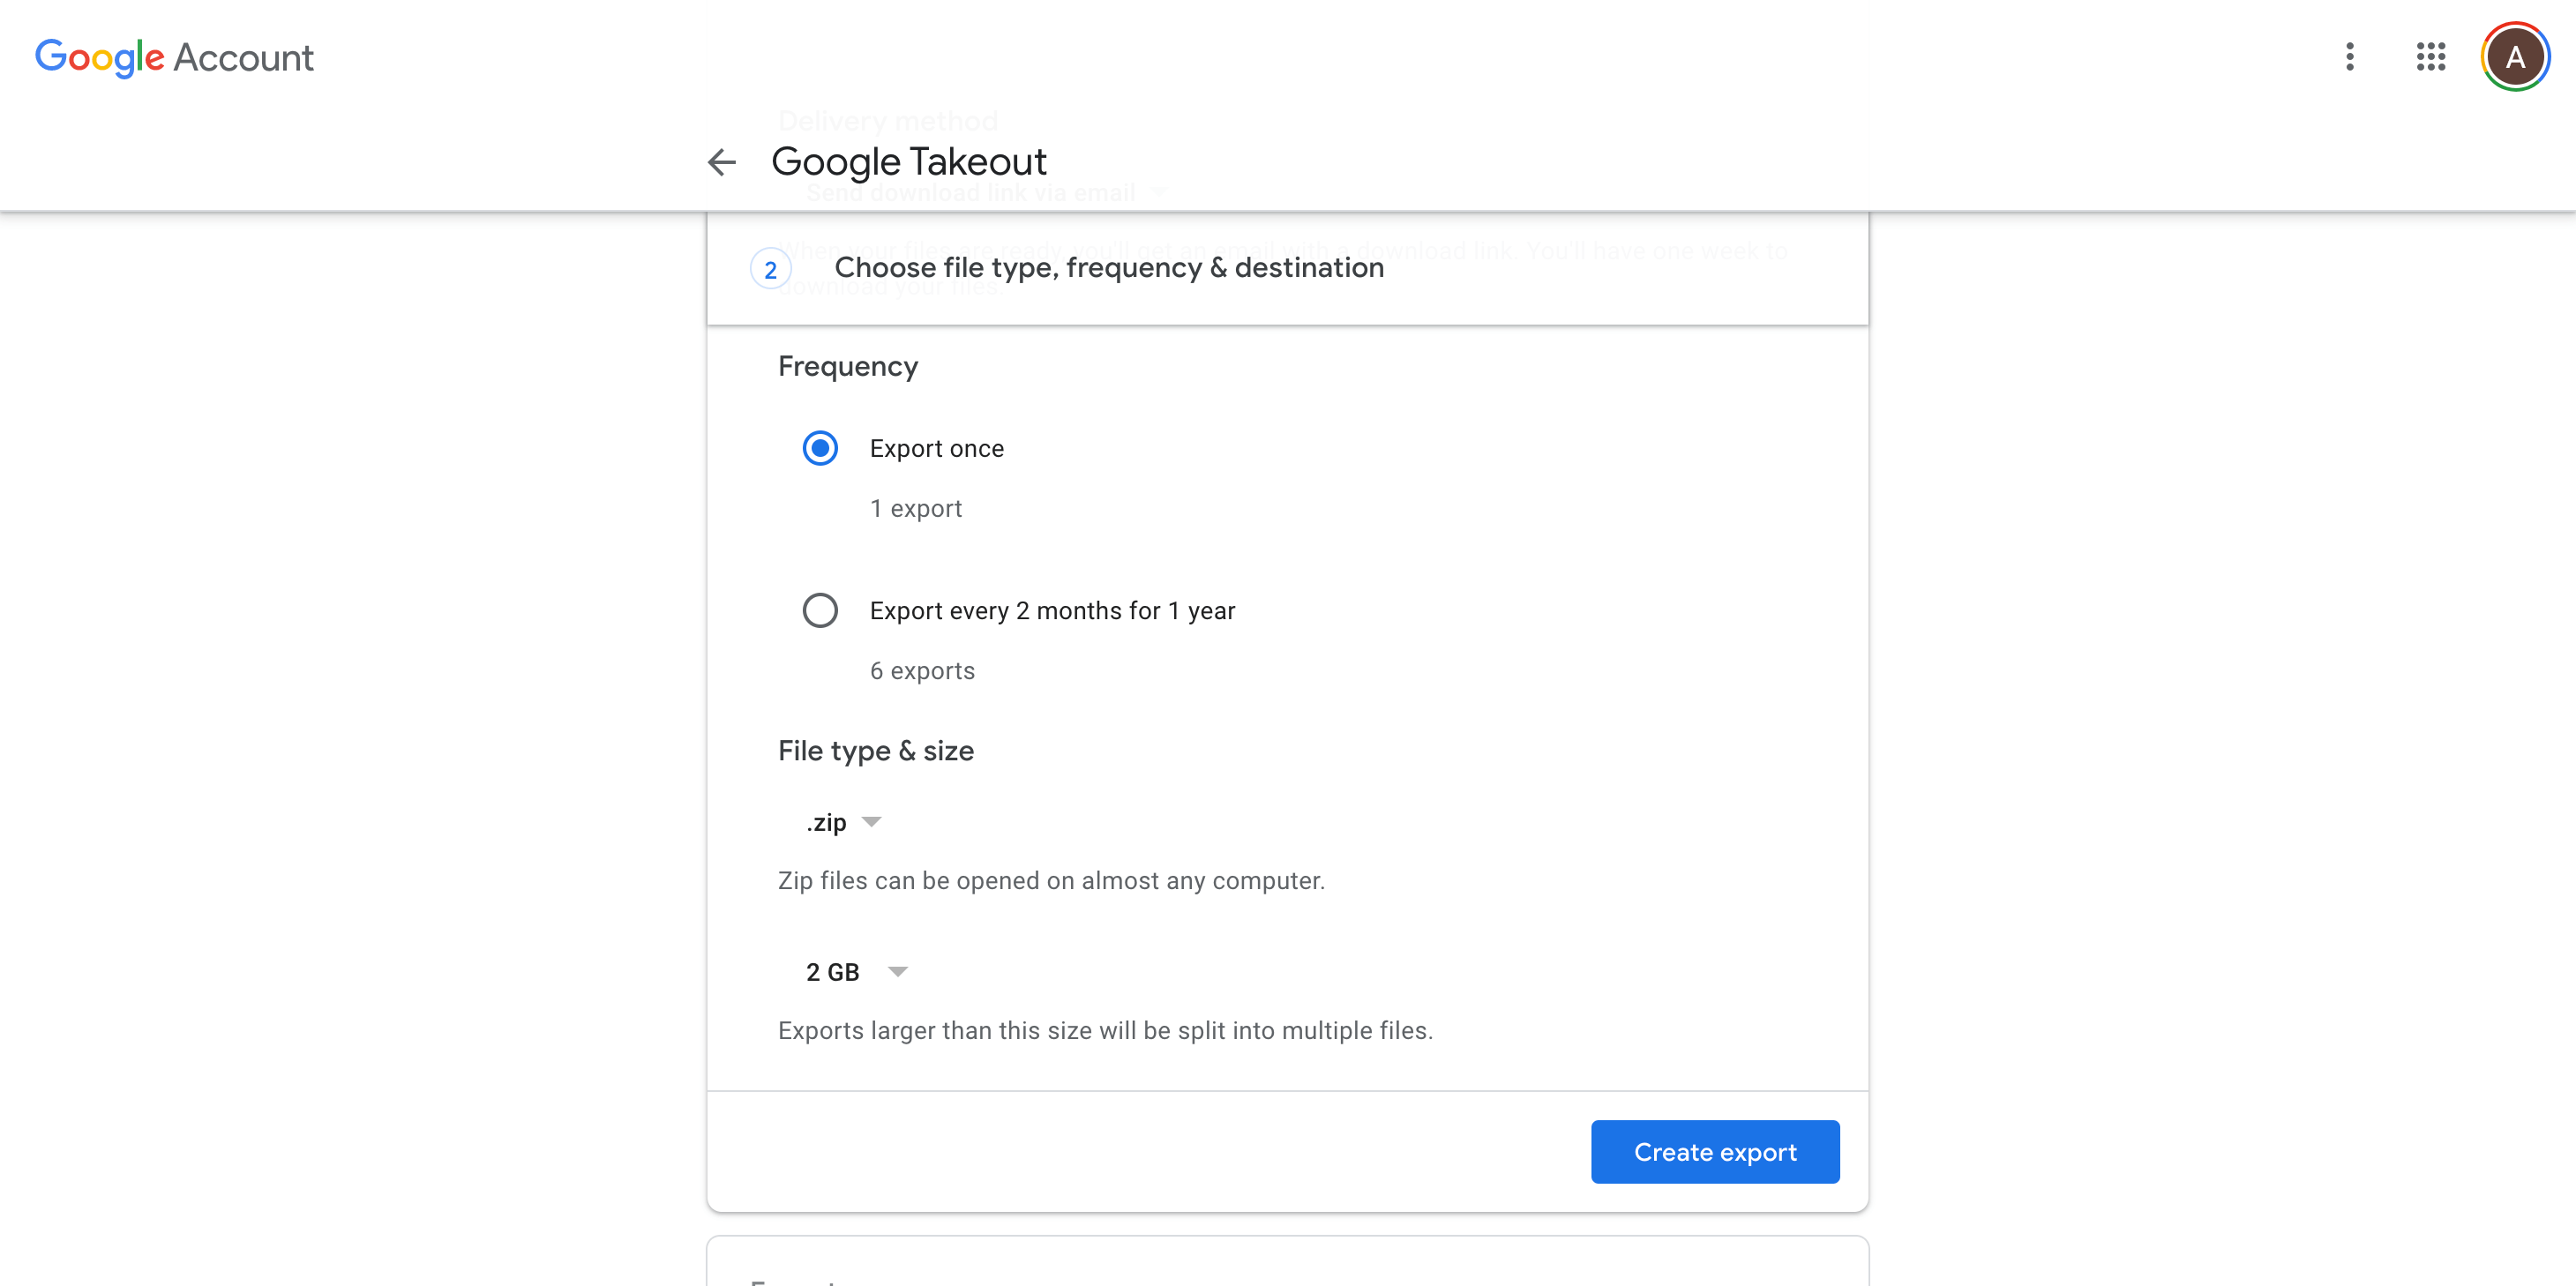The image size is (2576, 1286).
Task: Click Choose file type, frequency & destination heading
Action: (x=1108, y=268)
